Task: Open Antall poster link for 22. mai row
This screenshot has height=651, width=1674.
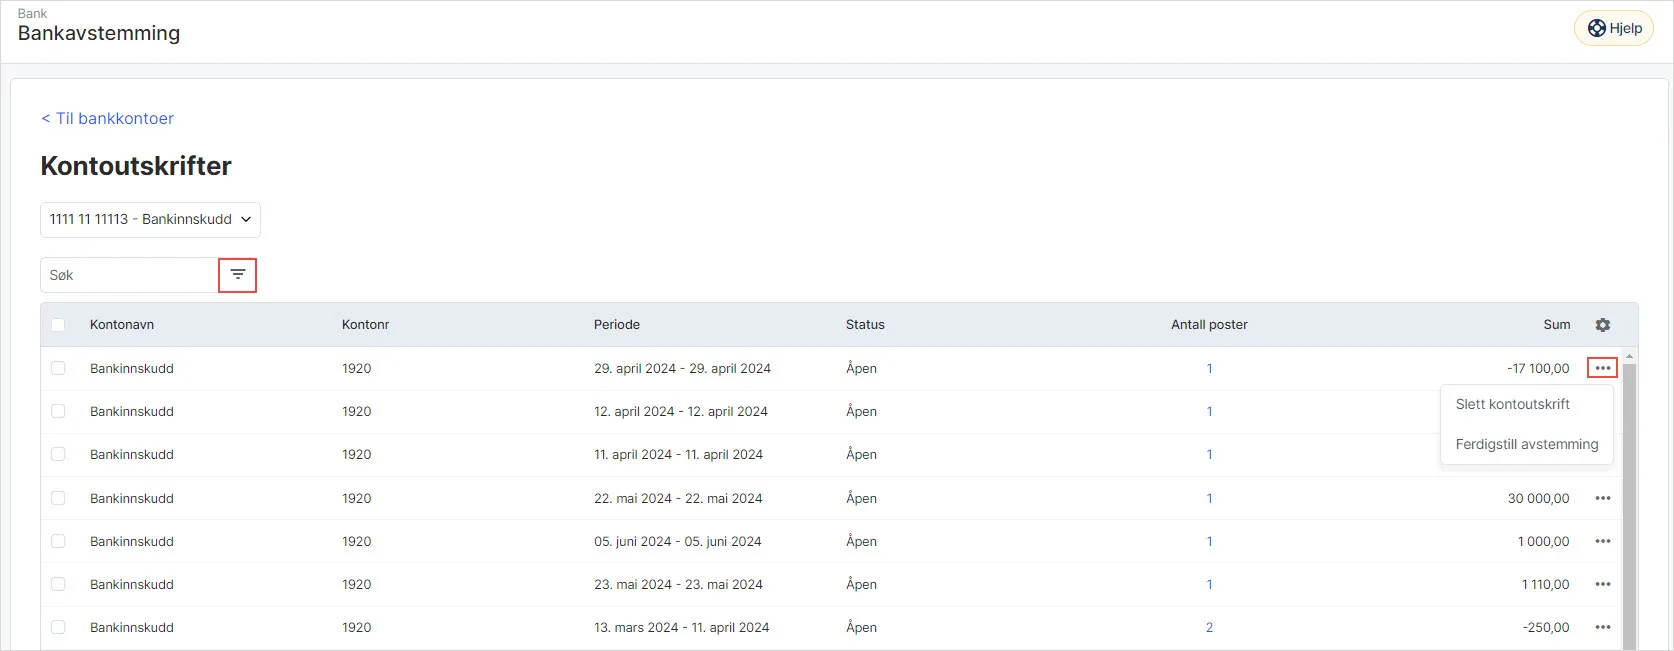Action: click(x=1209, y=498)
